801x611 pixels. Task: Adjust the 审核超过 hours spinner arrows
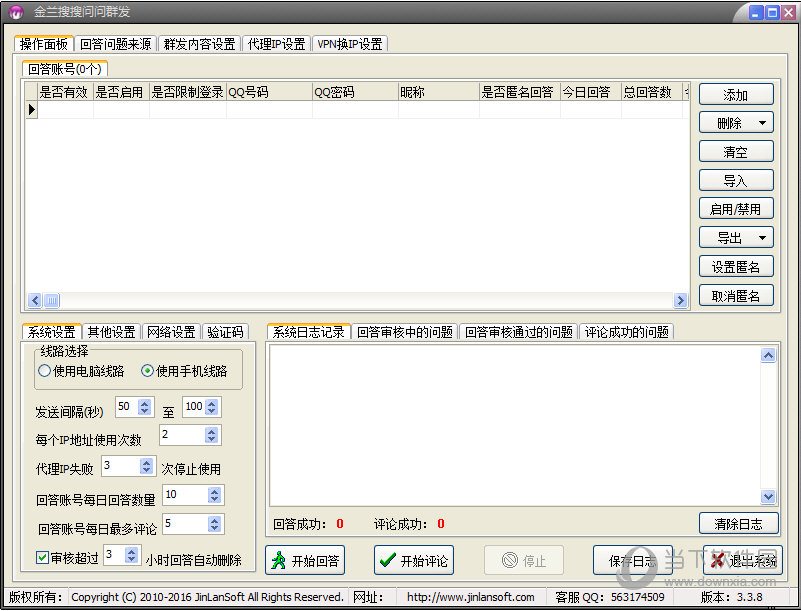[x=131, y=555]
